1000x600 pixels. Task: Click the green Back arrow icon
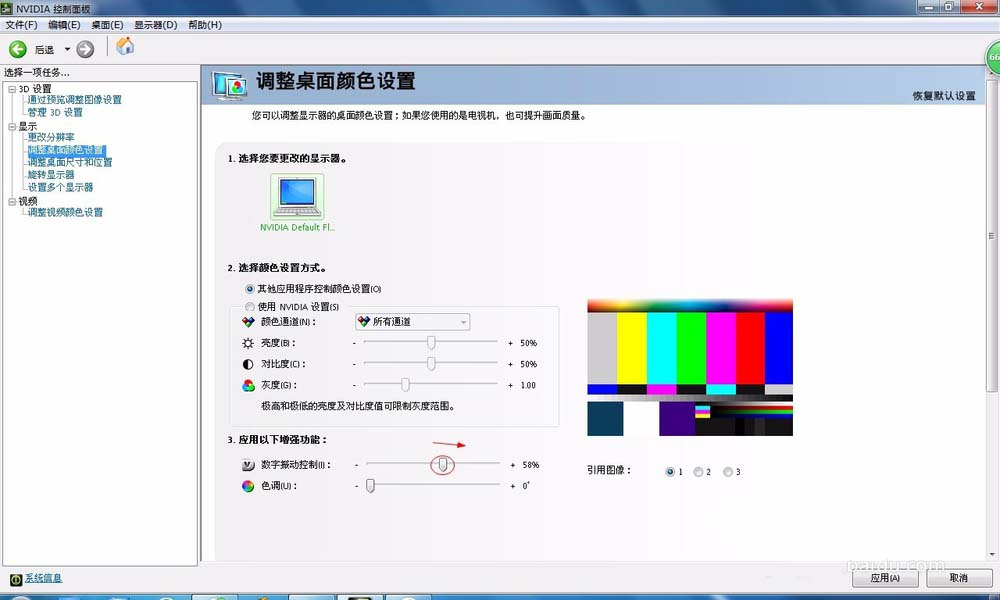pos(18,49)
